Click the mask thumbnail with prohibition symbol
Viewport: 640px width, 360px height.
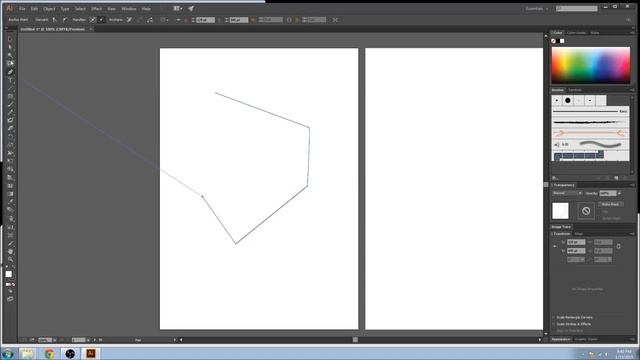pos(586,211)
